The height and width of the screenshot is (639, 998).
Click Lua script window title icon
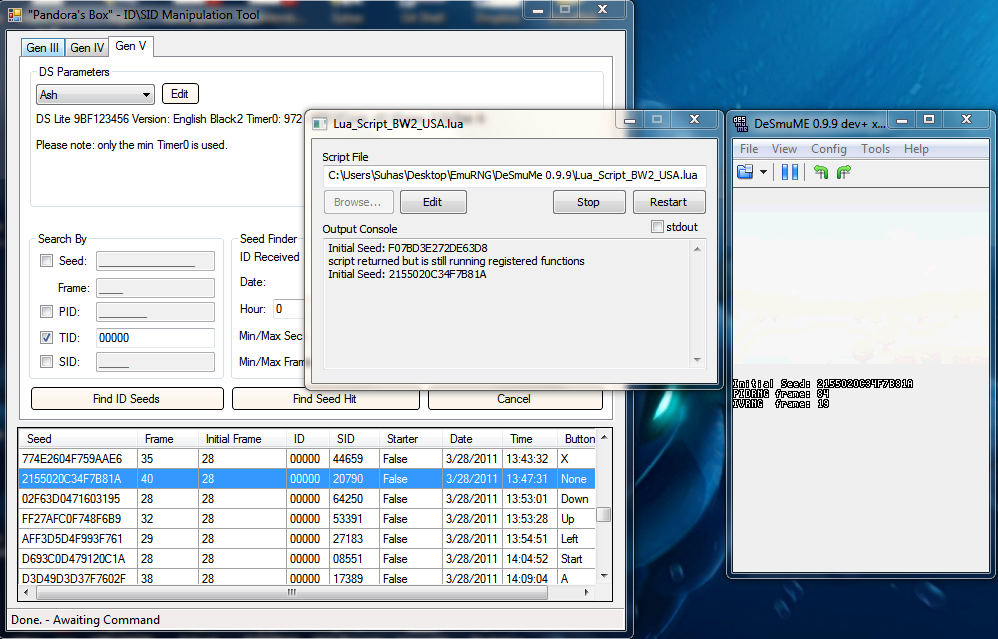pos(320,123)
